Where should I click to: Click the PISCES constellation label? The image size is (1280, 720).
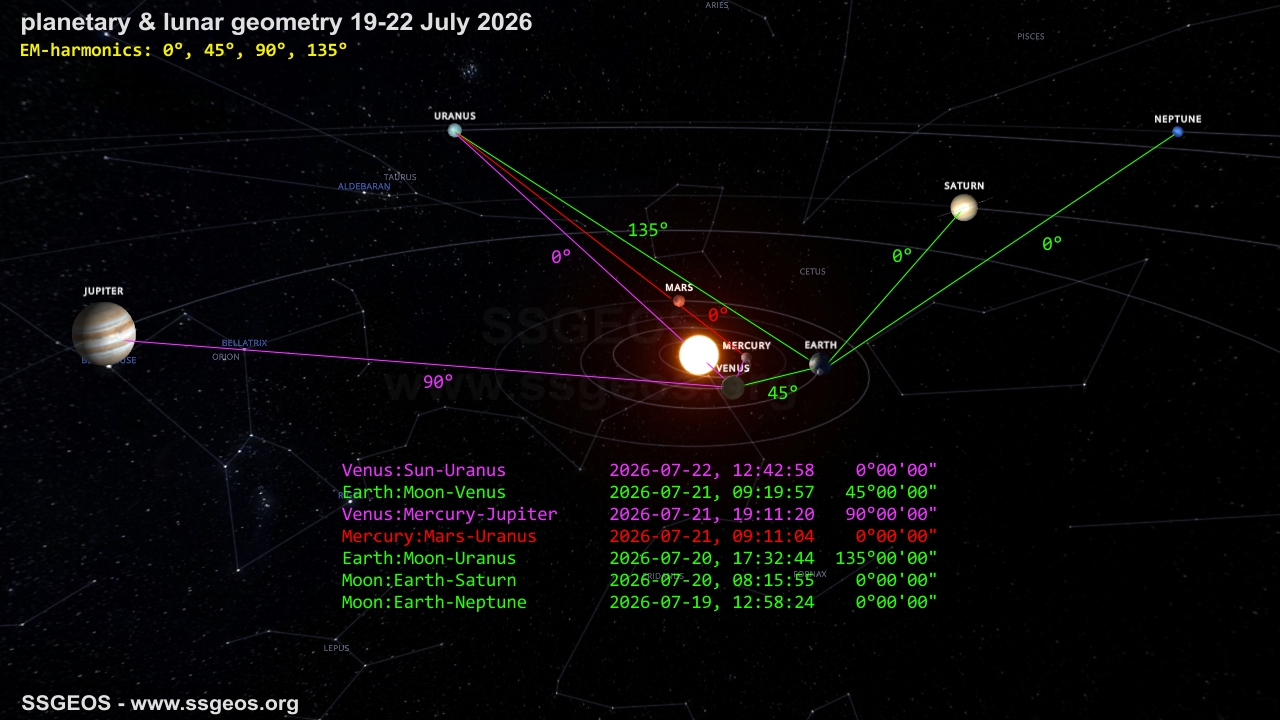pos(1030,37)
